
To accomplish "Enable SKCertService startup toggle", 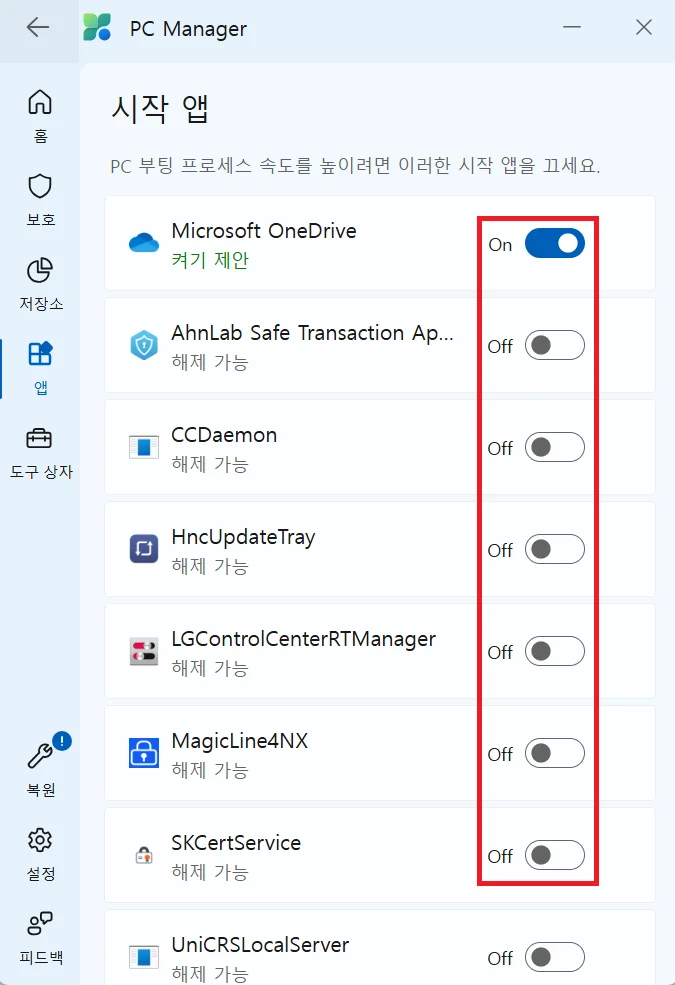I will click(x=554, y=855).
